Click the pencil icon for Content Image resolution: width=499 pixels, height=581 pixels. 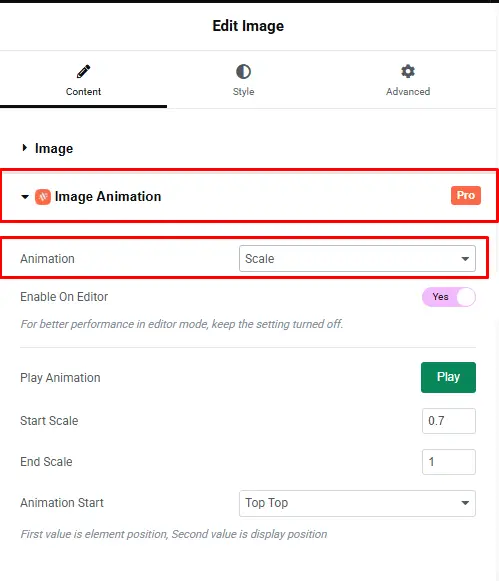pos(83,72)
